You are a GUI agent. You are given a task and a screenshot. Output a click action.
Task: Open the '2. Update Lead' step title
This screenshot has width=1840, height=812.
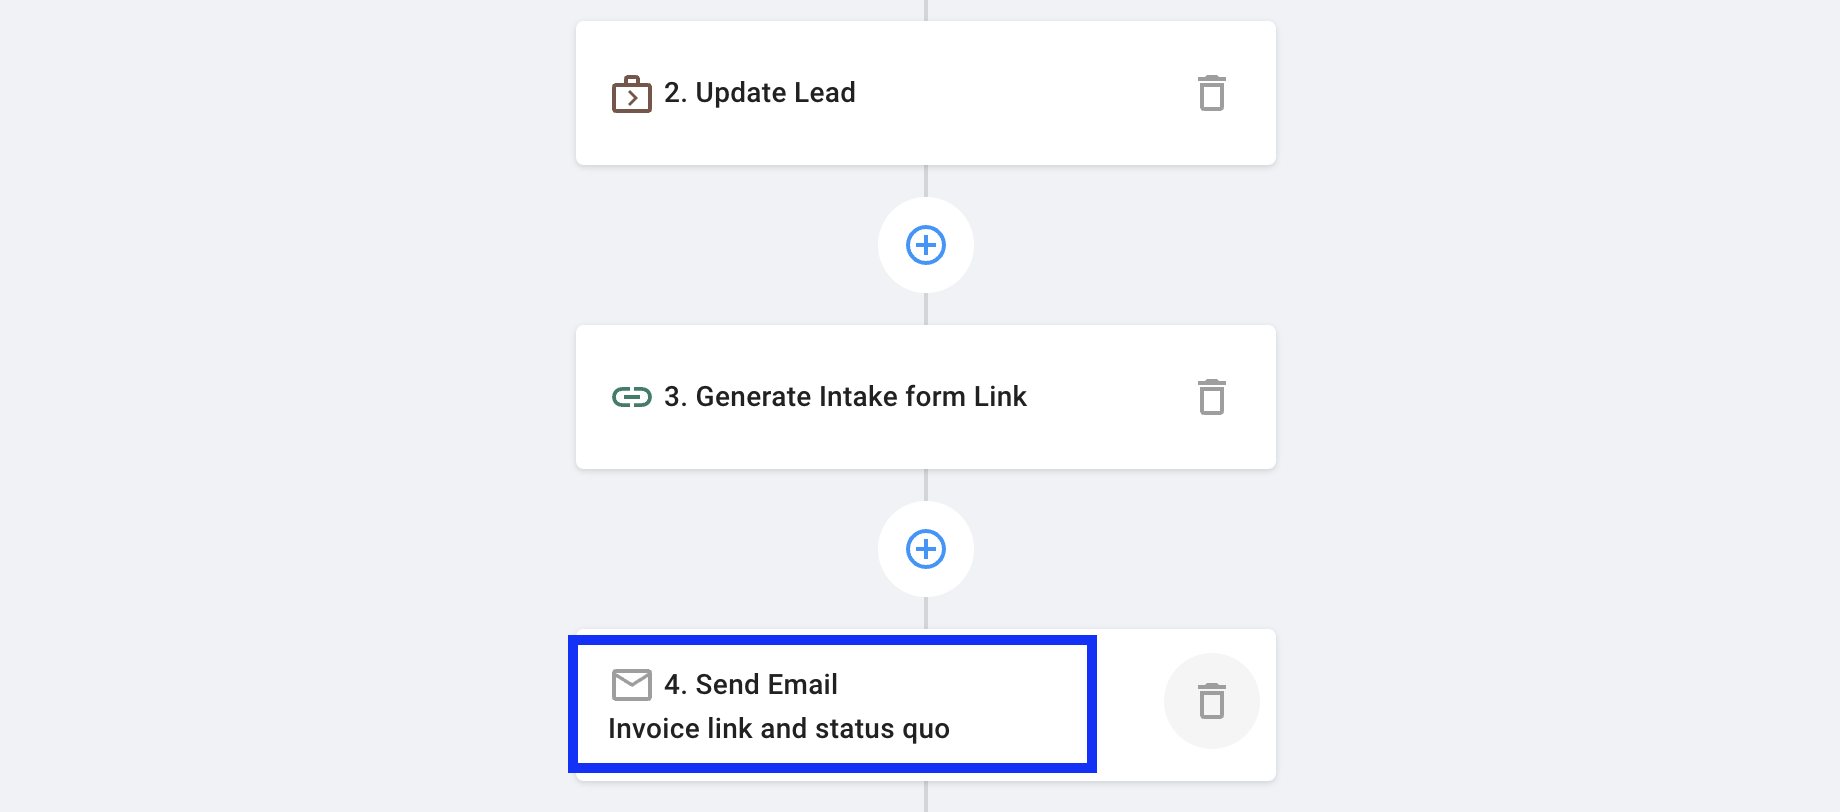point(759,93)
